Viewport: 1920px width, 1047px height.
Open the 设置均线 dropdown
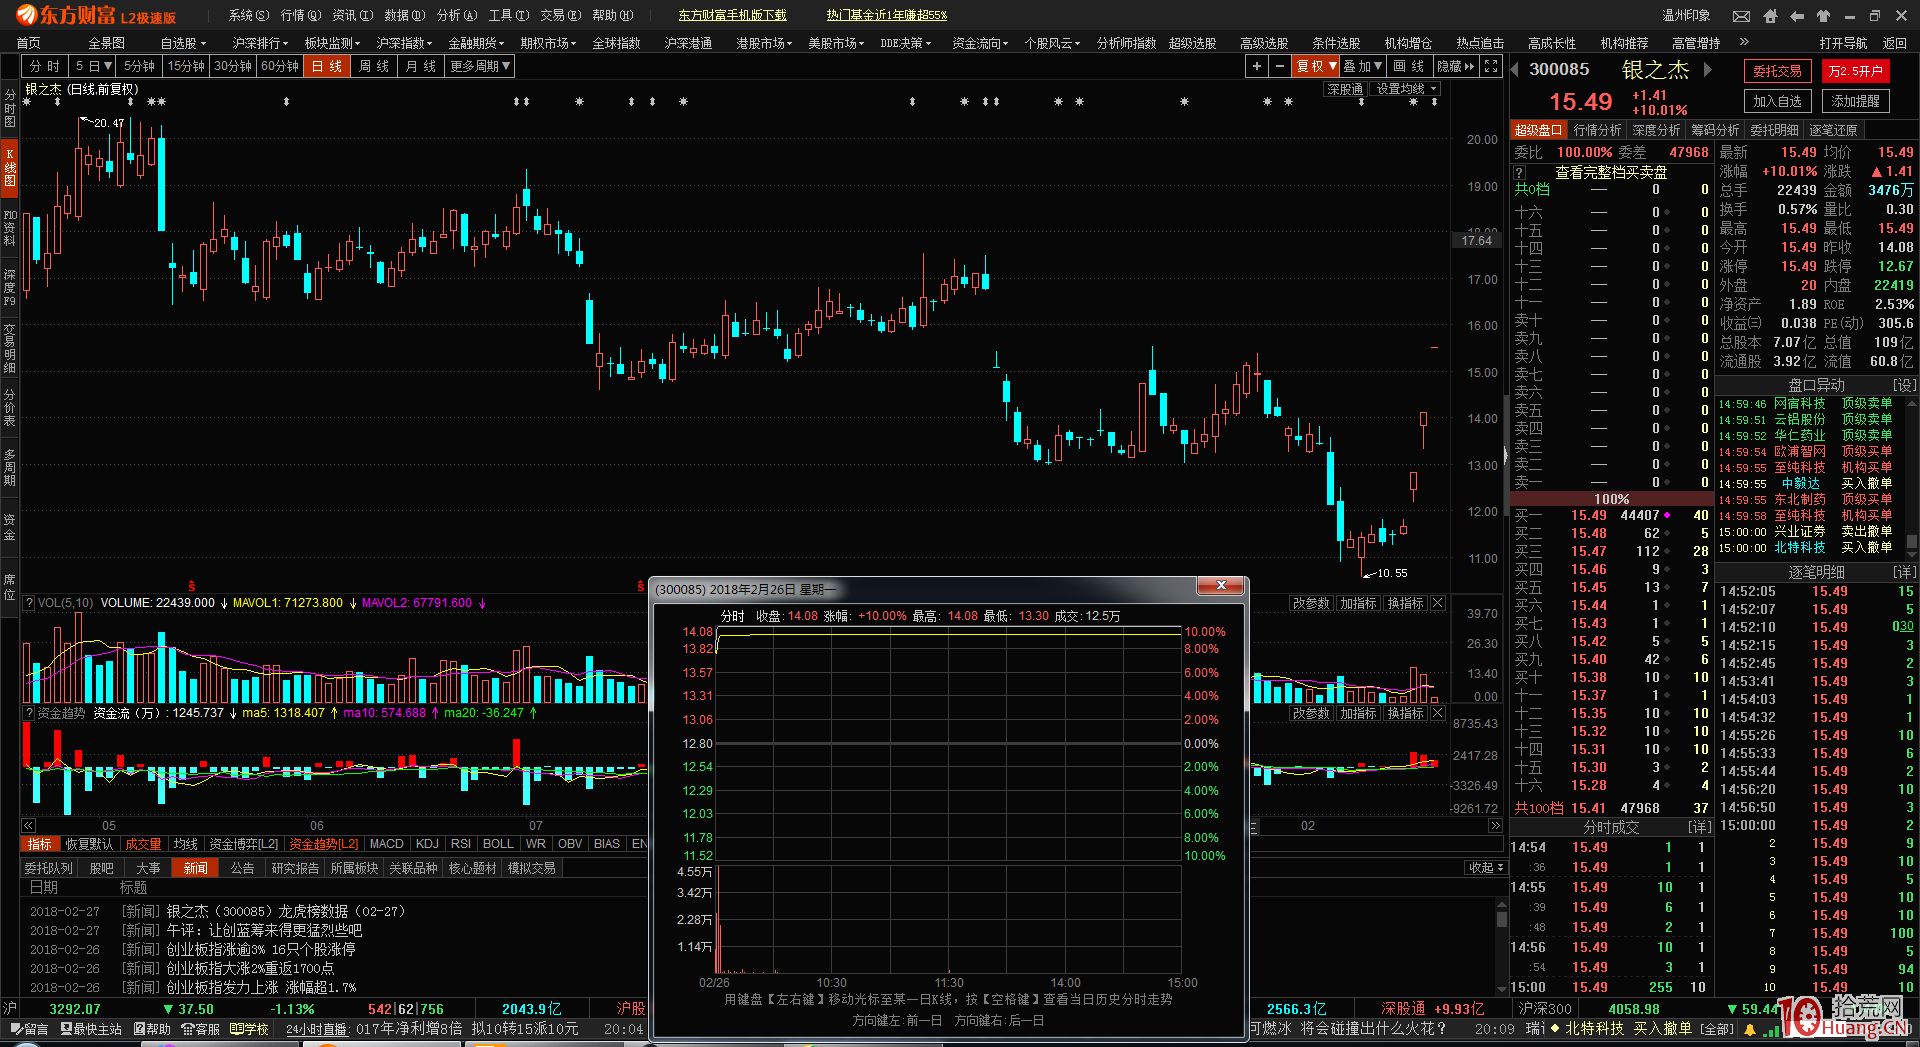[1406, 89]
